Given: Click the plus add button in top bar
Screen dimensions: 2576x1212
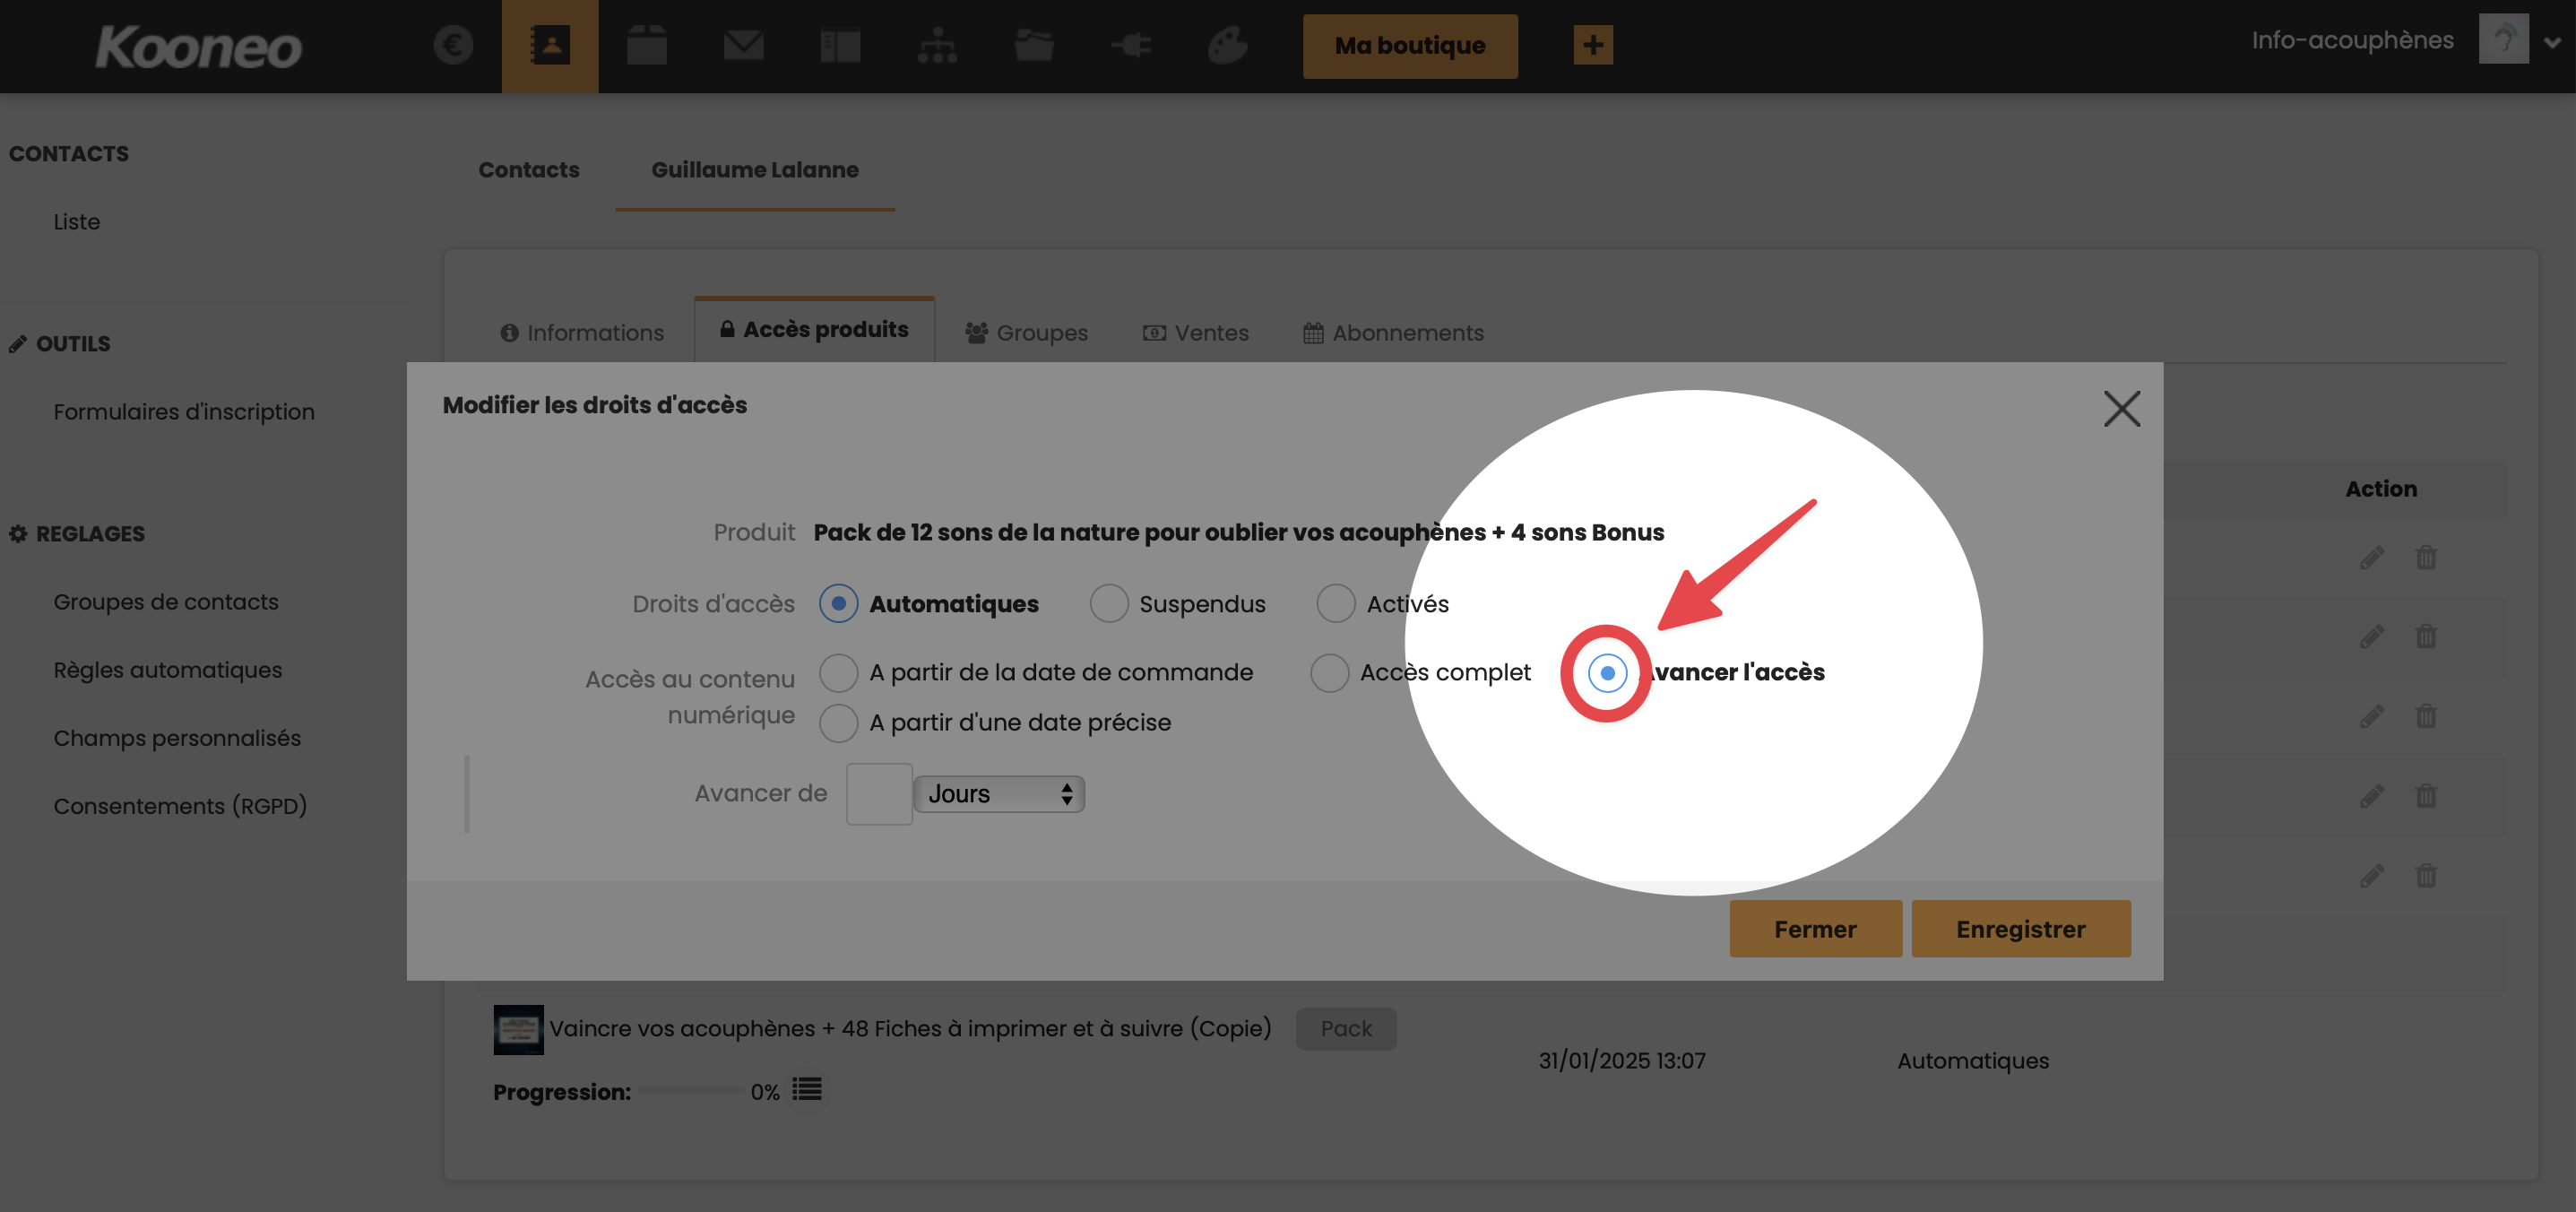Looking at the screenshot, I should pyautogui.click(x=1593, y=45).
